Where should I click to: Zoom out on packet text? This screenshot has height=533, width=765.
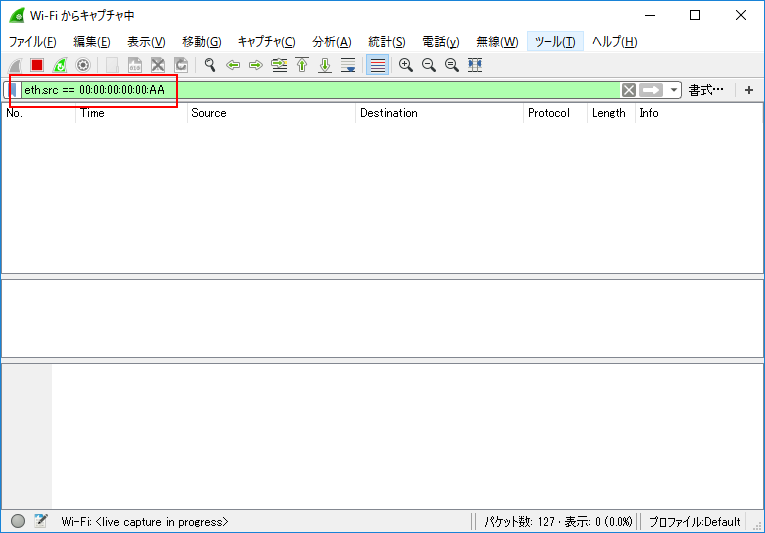(429, 65)
